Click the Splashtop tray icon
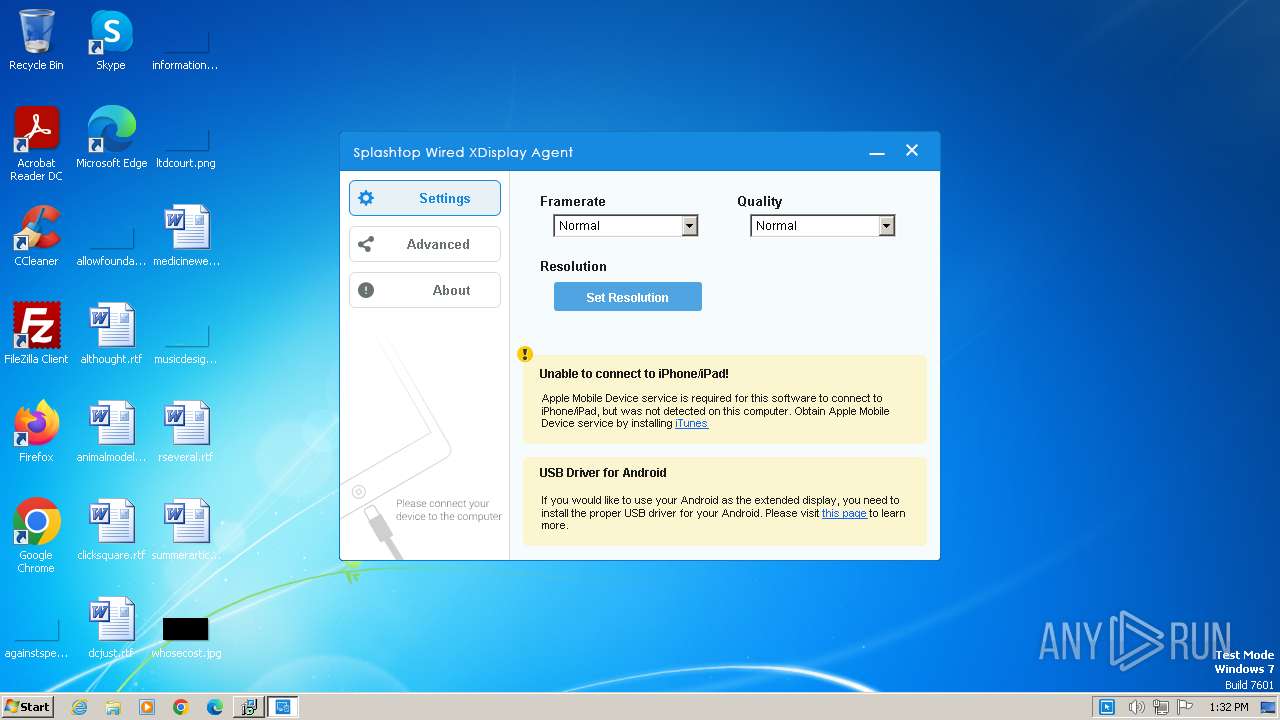This screenshot has width=1280, height=720. pos(1107,707)
